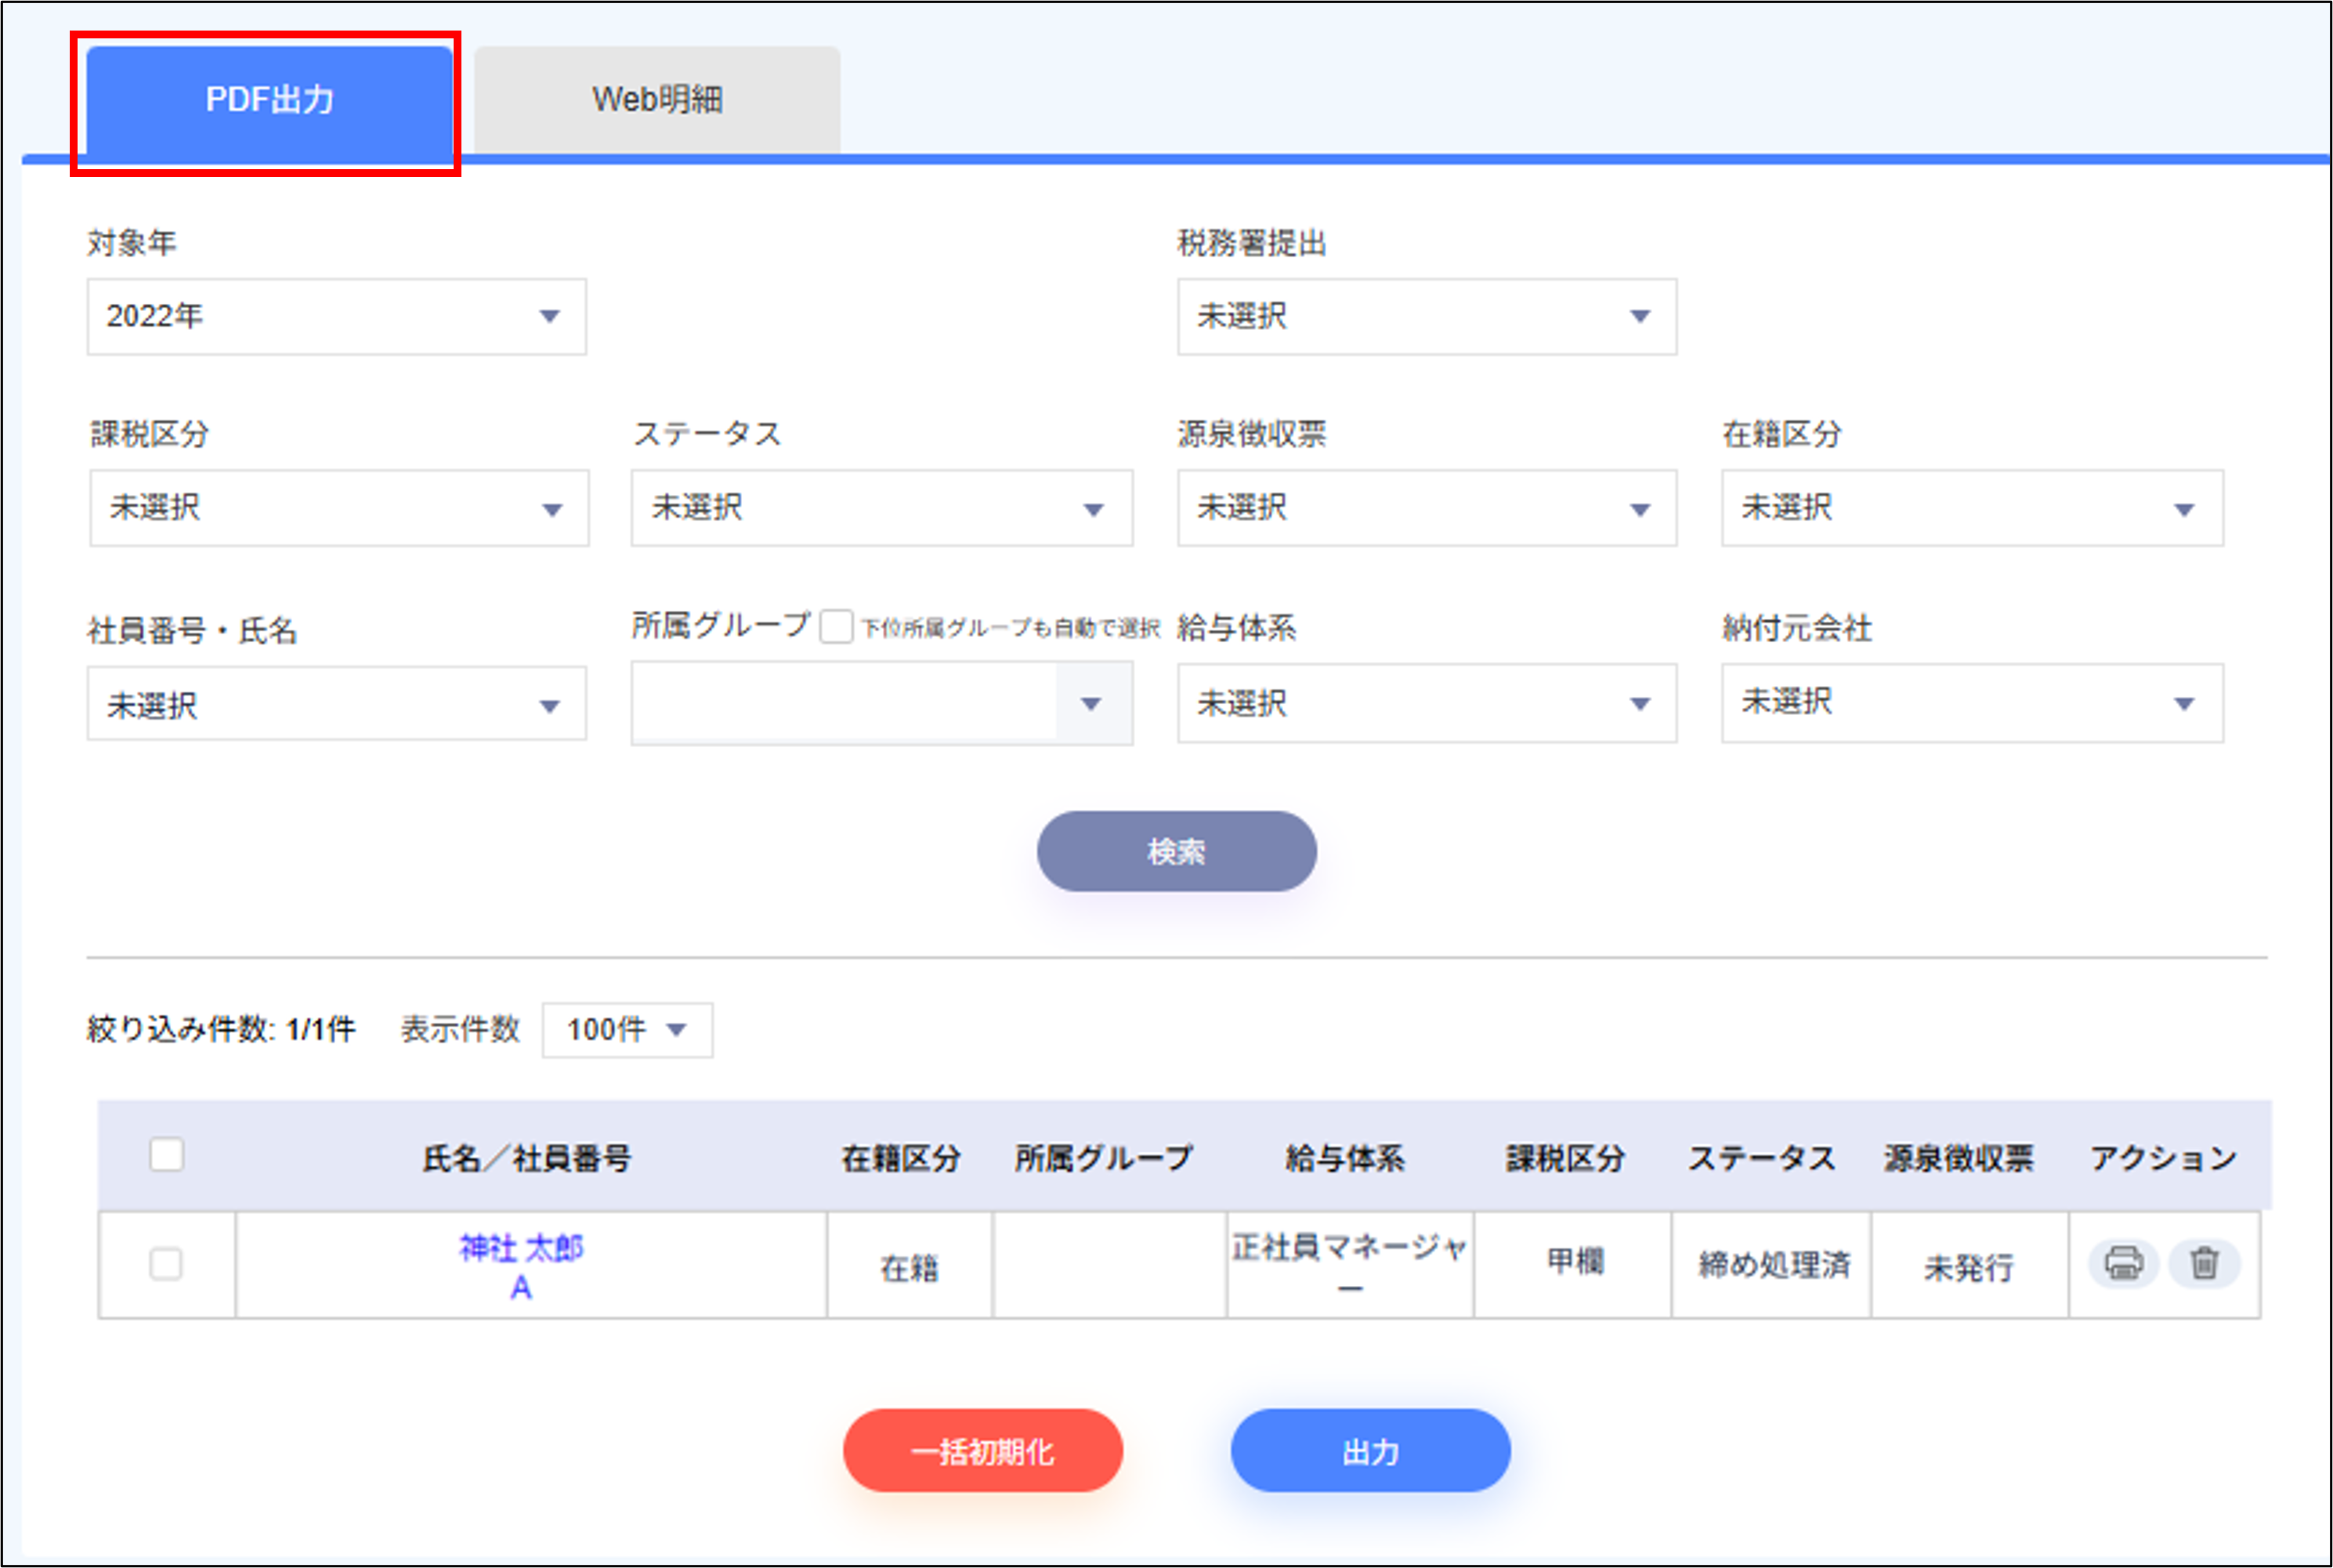Check the row checkbox for 神社 太郎
Viewport: 2333px width, 1568px height.
tap(166, 1264)
